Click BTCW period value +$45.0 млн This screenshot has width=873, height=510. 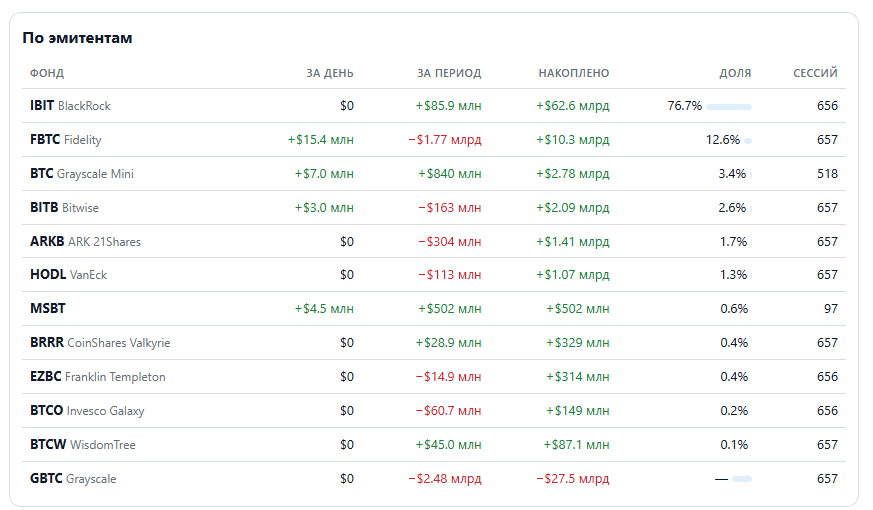point(448,444)
